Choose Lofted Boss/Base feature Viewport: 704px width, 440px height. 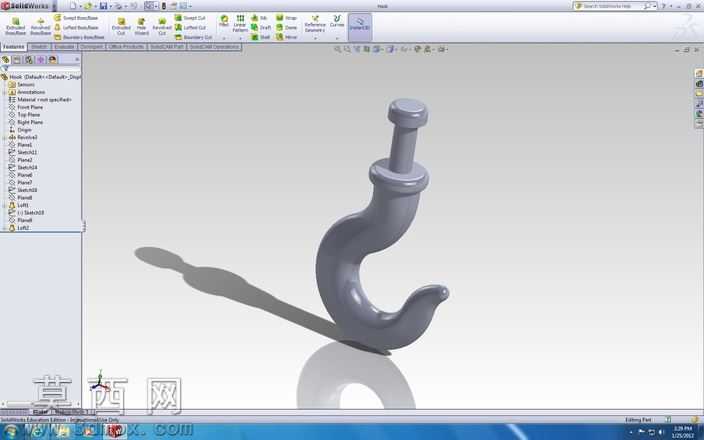[x=76, y=27]
